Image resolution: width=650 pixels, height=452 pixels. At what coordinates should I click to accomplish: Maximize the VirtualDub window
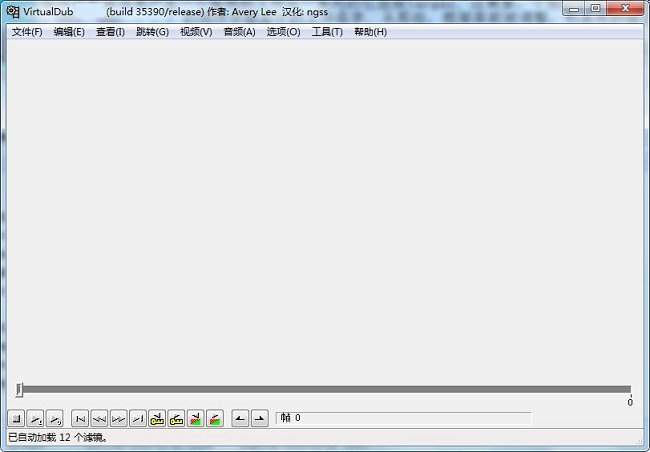pyautogui.click(x=595, y=8)
